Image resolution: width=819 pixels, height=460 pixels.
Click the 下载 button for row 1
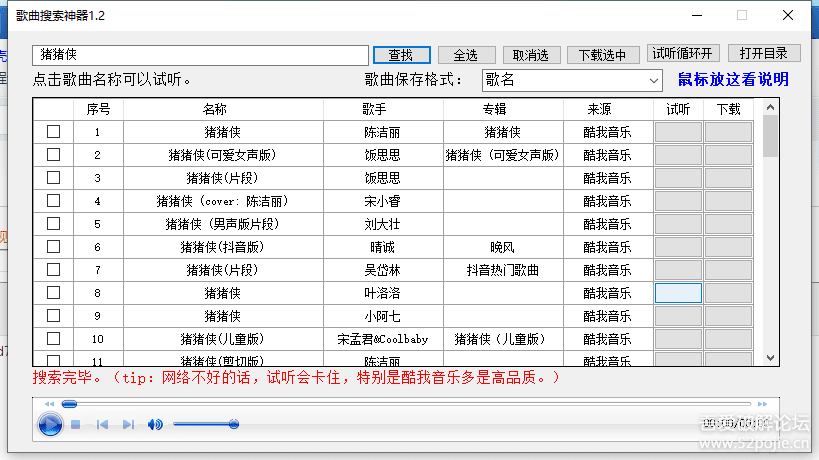click(x=728, y=132)
